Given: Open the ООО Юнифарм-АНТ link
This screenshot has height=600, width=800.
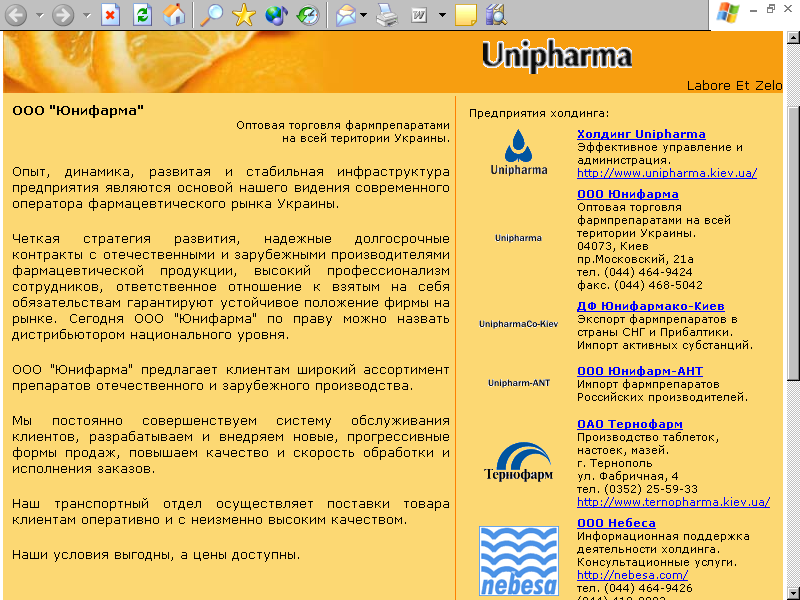Looking at the screenshot, I should tap(640, 371).
